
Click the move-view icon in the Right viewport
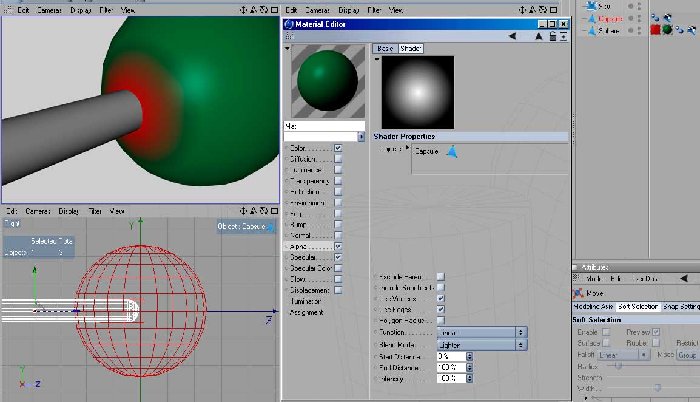[243, 210]
